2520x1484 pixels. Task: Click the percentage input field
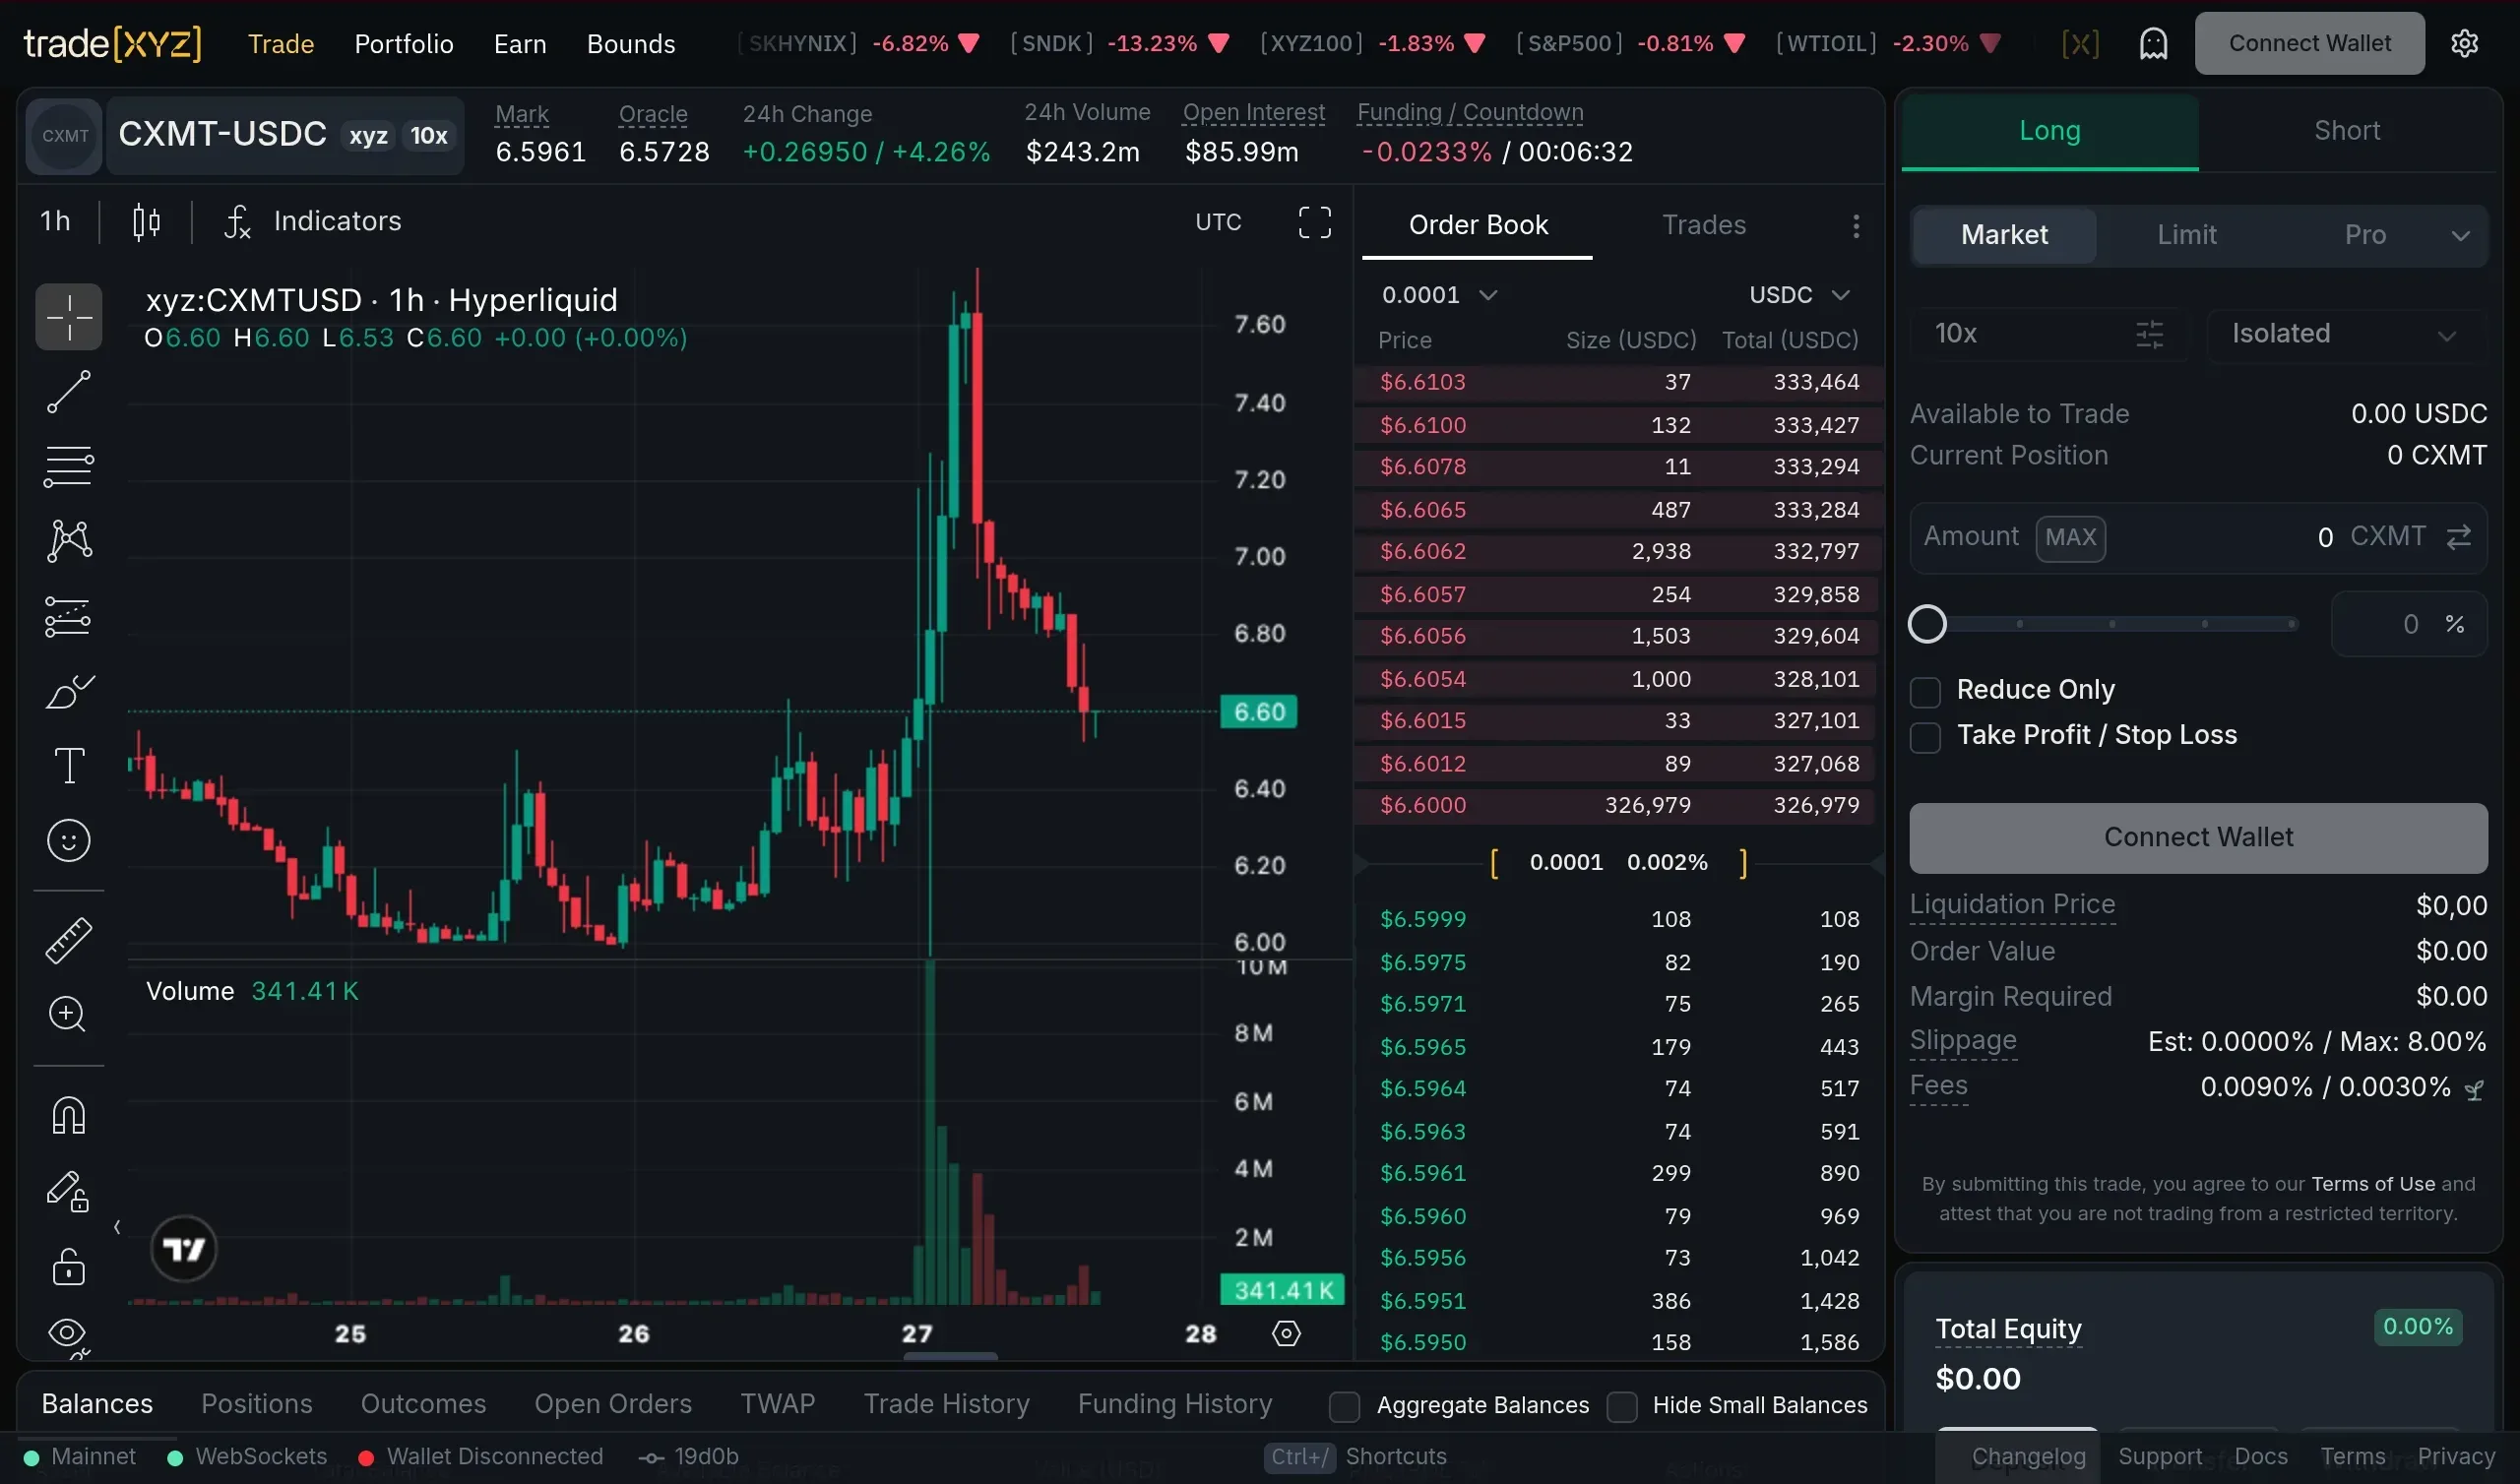click(2409, 624)
